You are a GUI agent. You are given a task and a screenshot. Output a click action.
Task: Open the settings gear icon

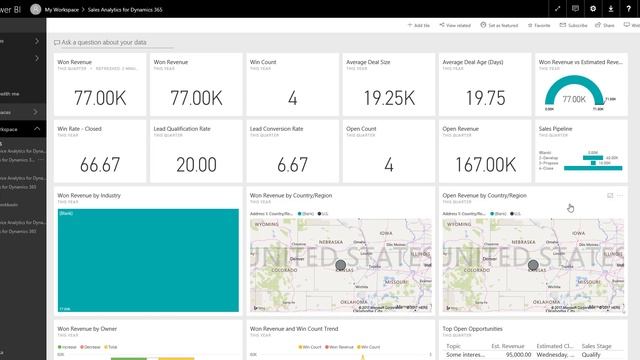(593, 9)
